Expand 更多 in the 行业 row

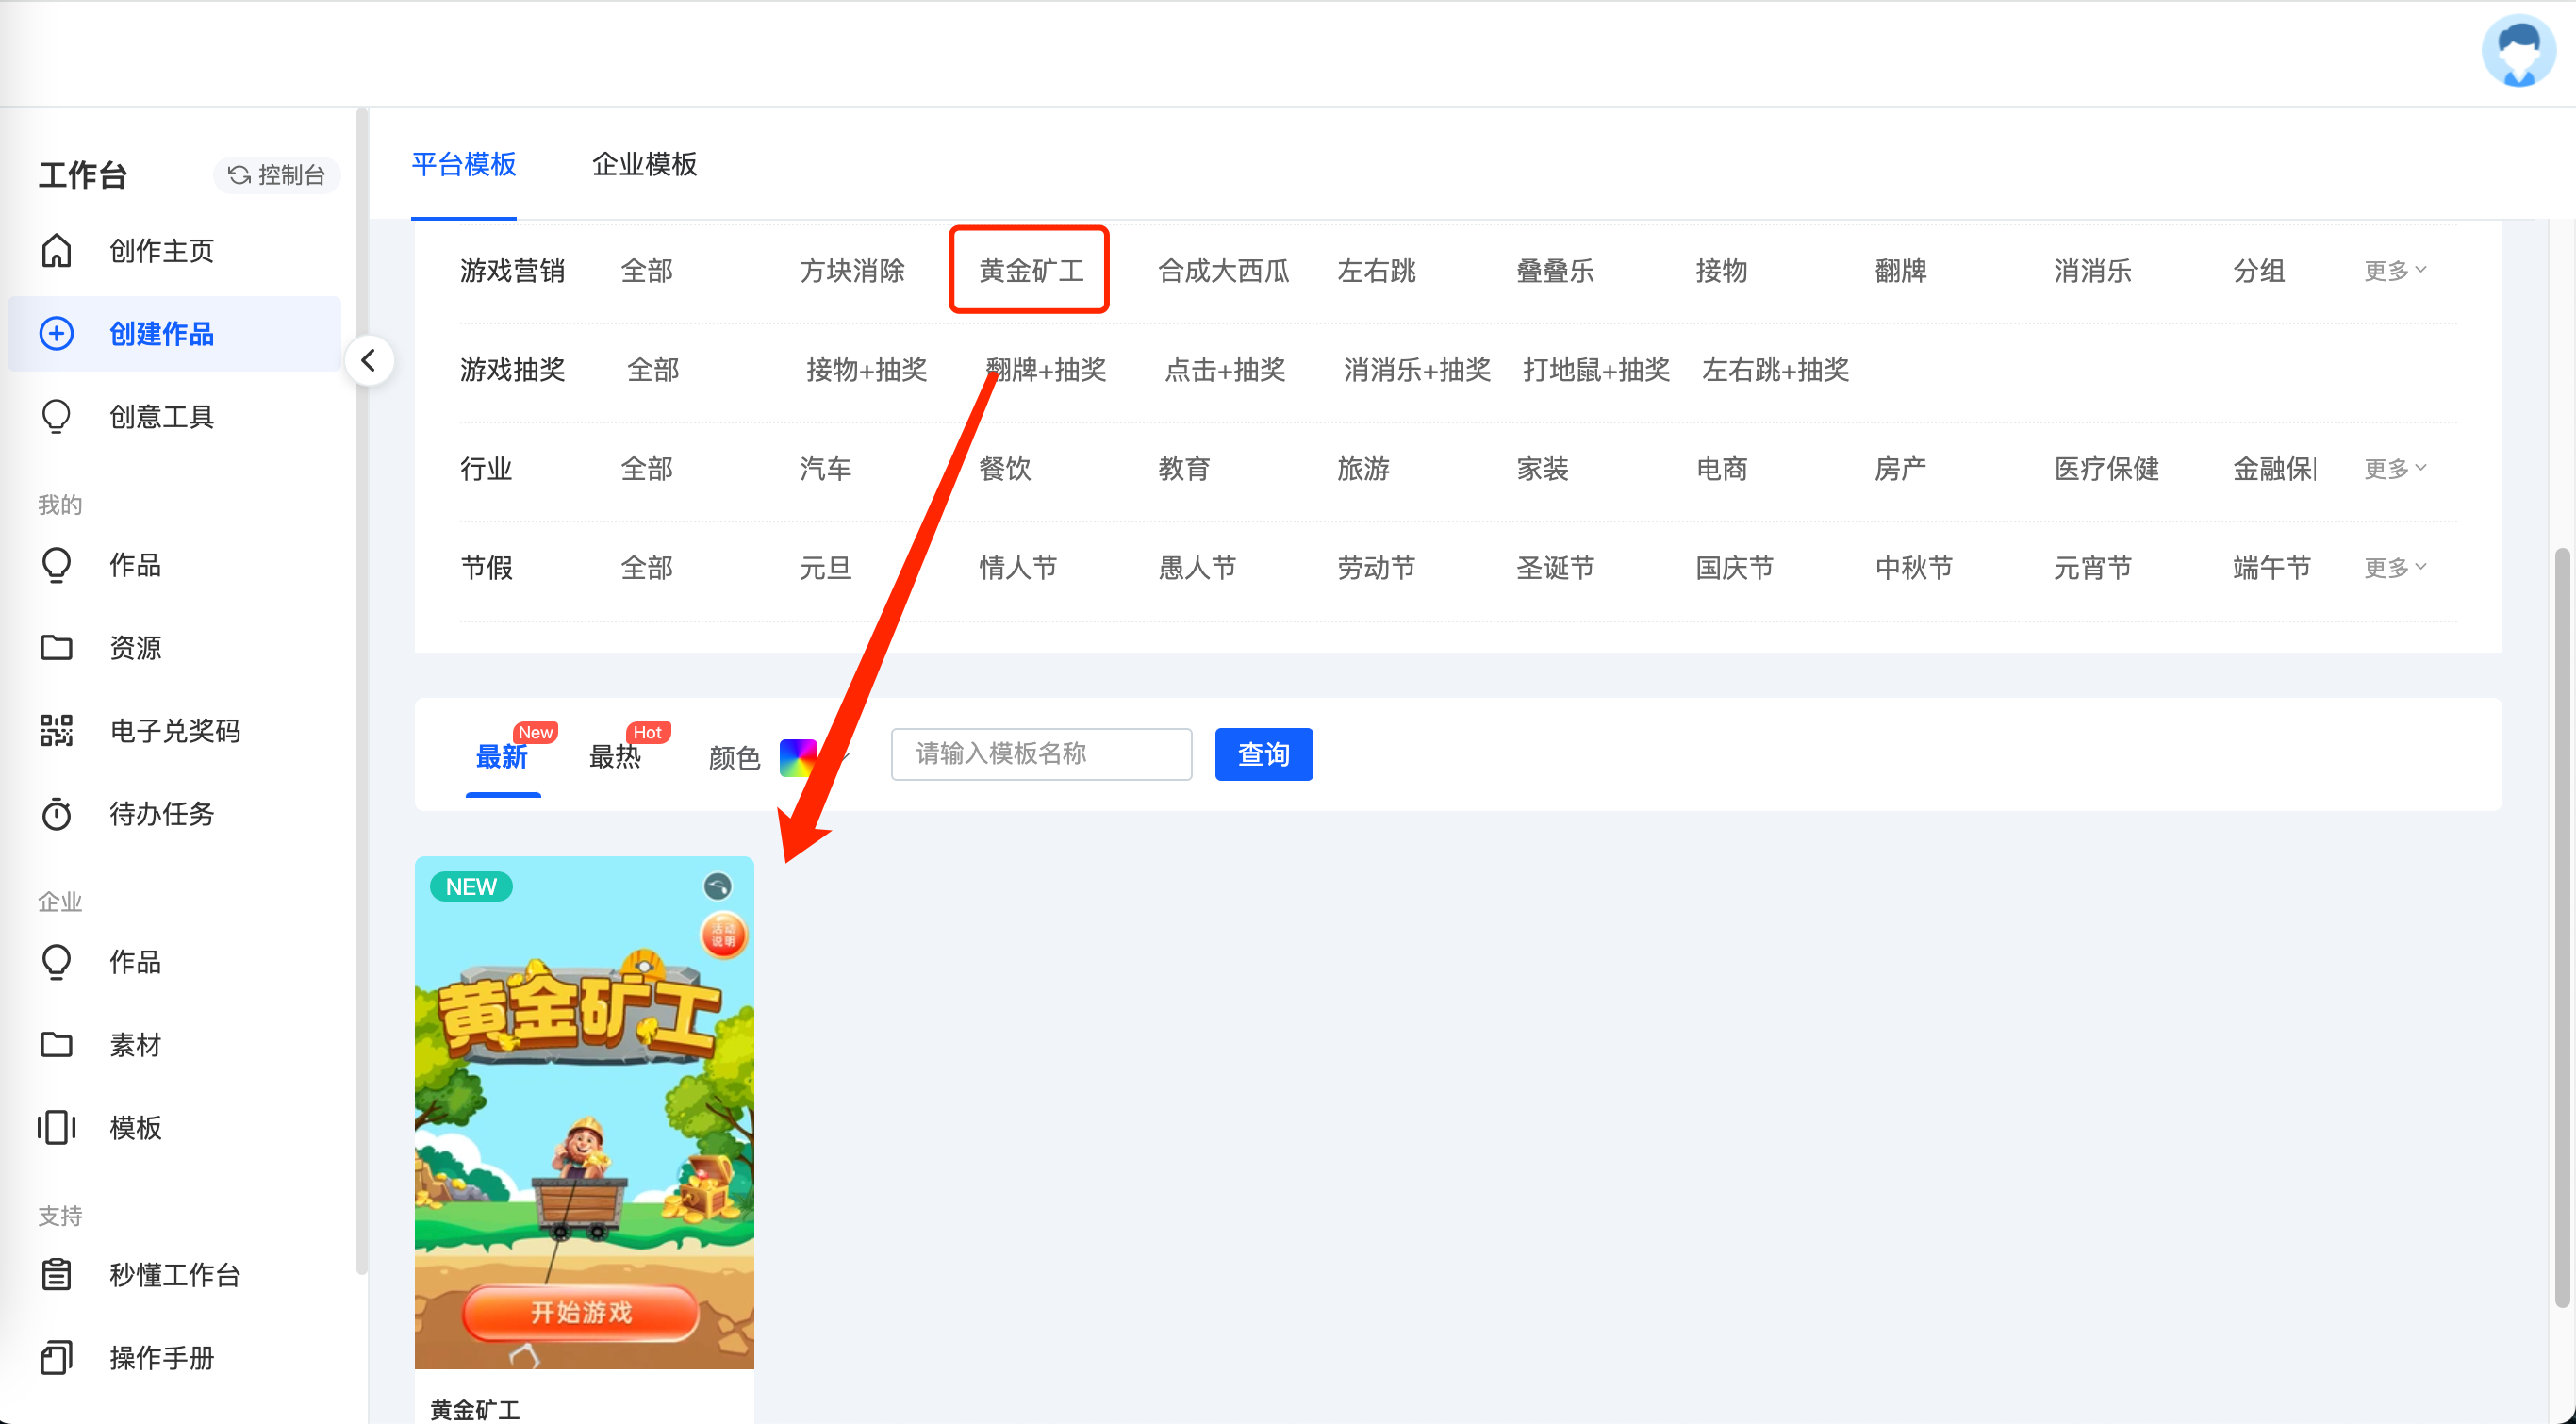point(2394,469)
